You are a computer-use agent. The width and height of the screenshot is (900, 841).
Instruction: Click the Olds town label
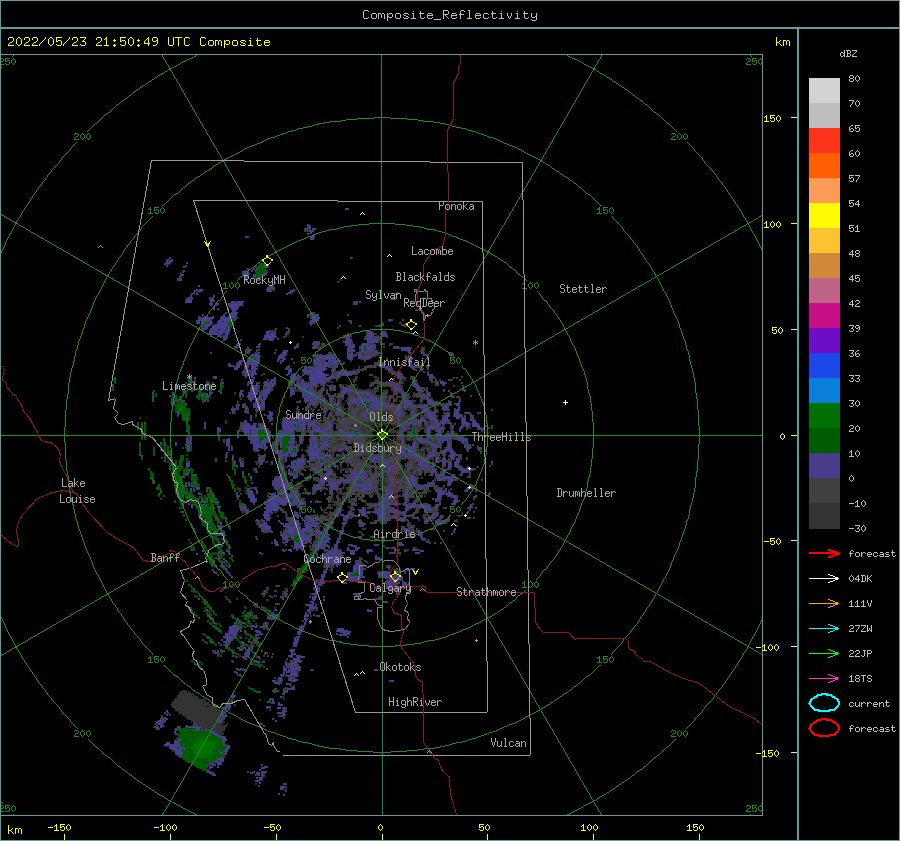click(381, 417)
